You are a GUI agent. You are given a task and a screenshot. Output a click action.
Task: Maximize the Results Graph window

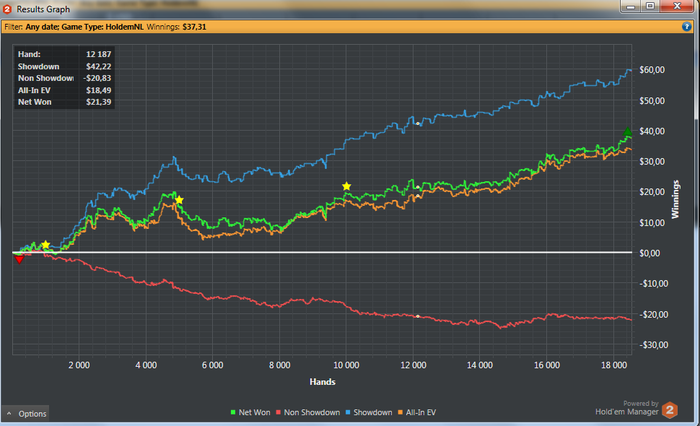point(650,6)
